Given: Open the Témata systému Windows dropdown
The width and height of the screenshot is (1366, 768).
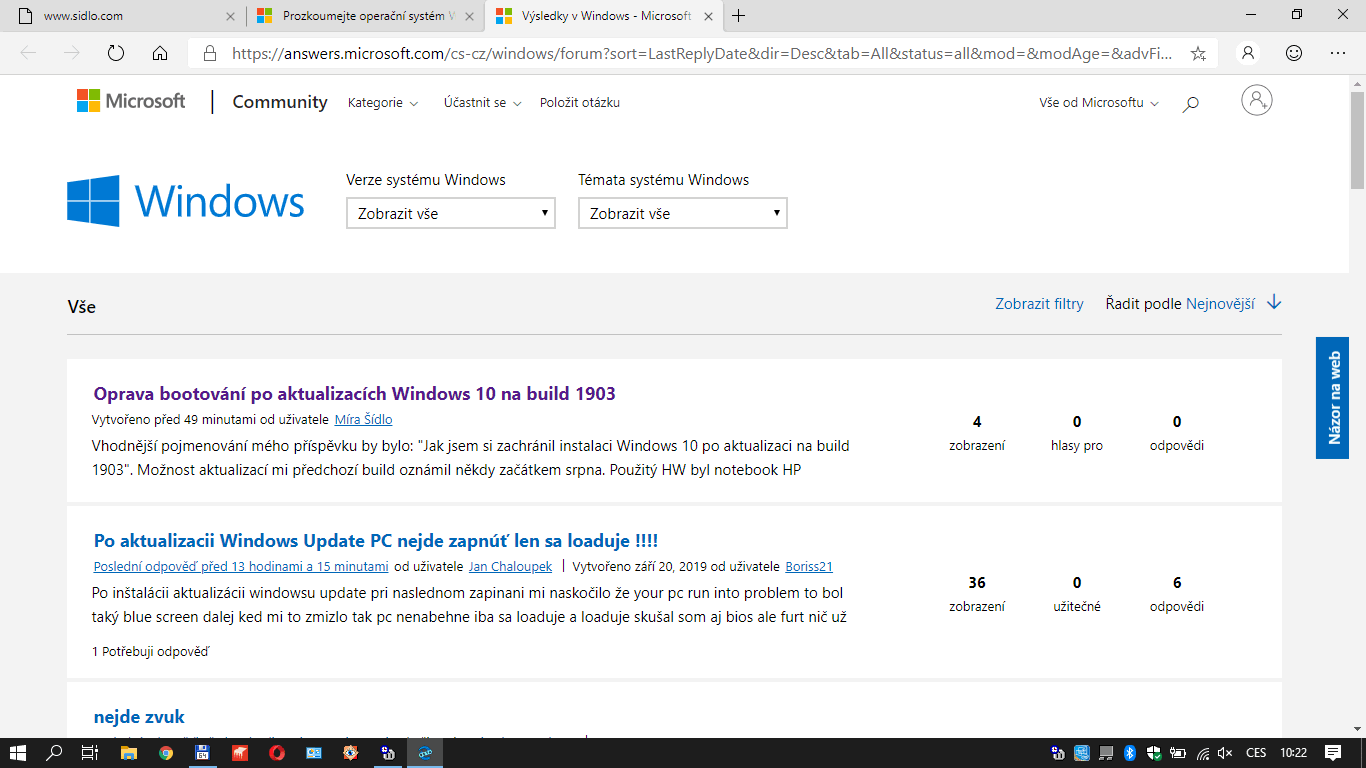Looking at the screenshot, I should 682,213.
